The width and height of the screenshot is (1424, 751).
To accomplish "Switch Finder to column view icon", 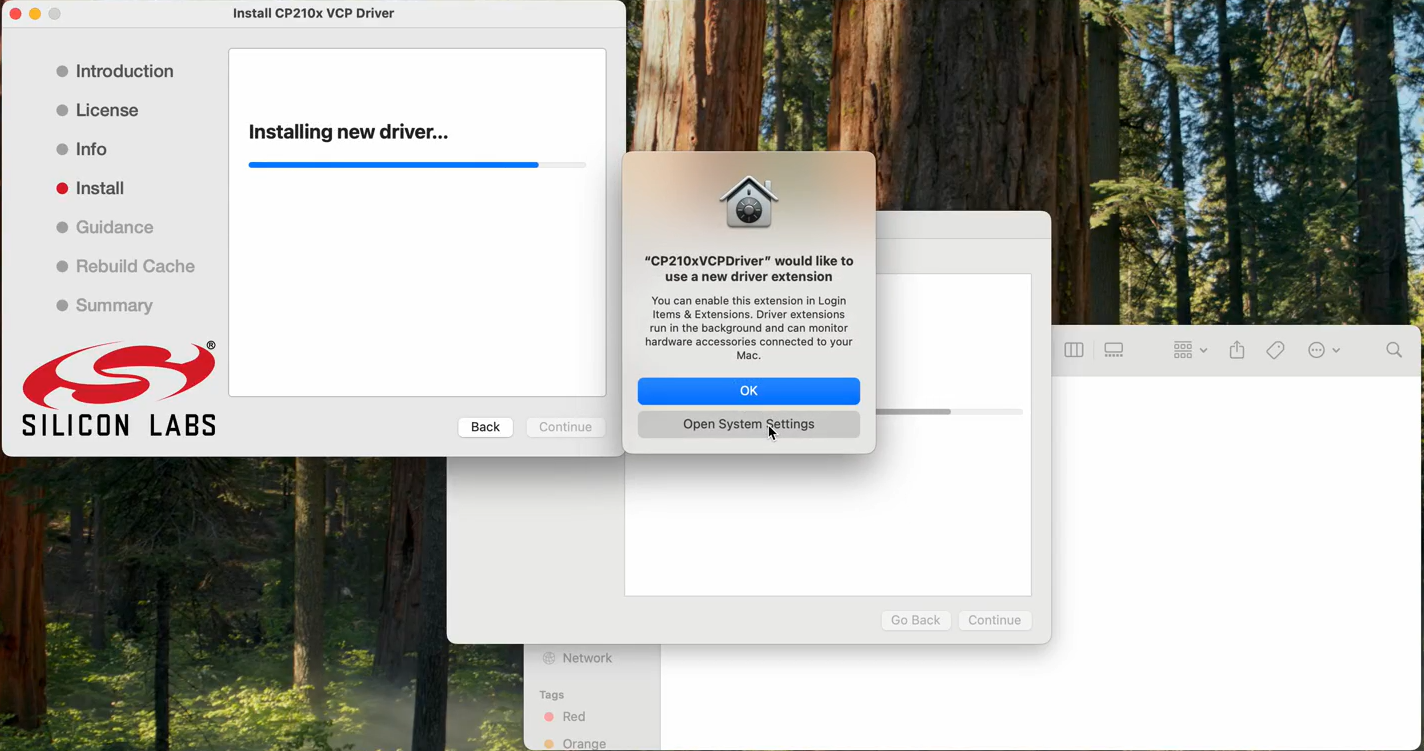I will tap(1074, 351).
